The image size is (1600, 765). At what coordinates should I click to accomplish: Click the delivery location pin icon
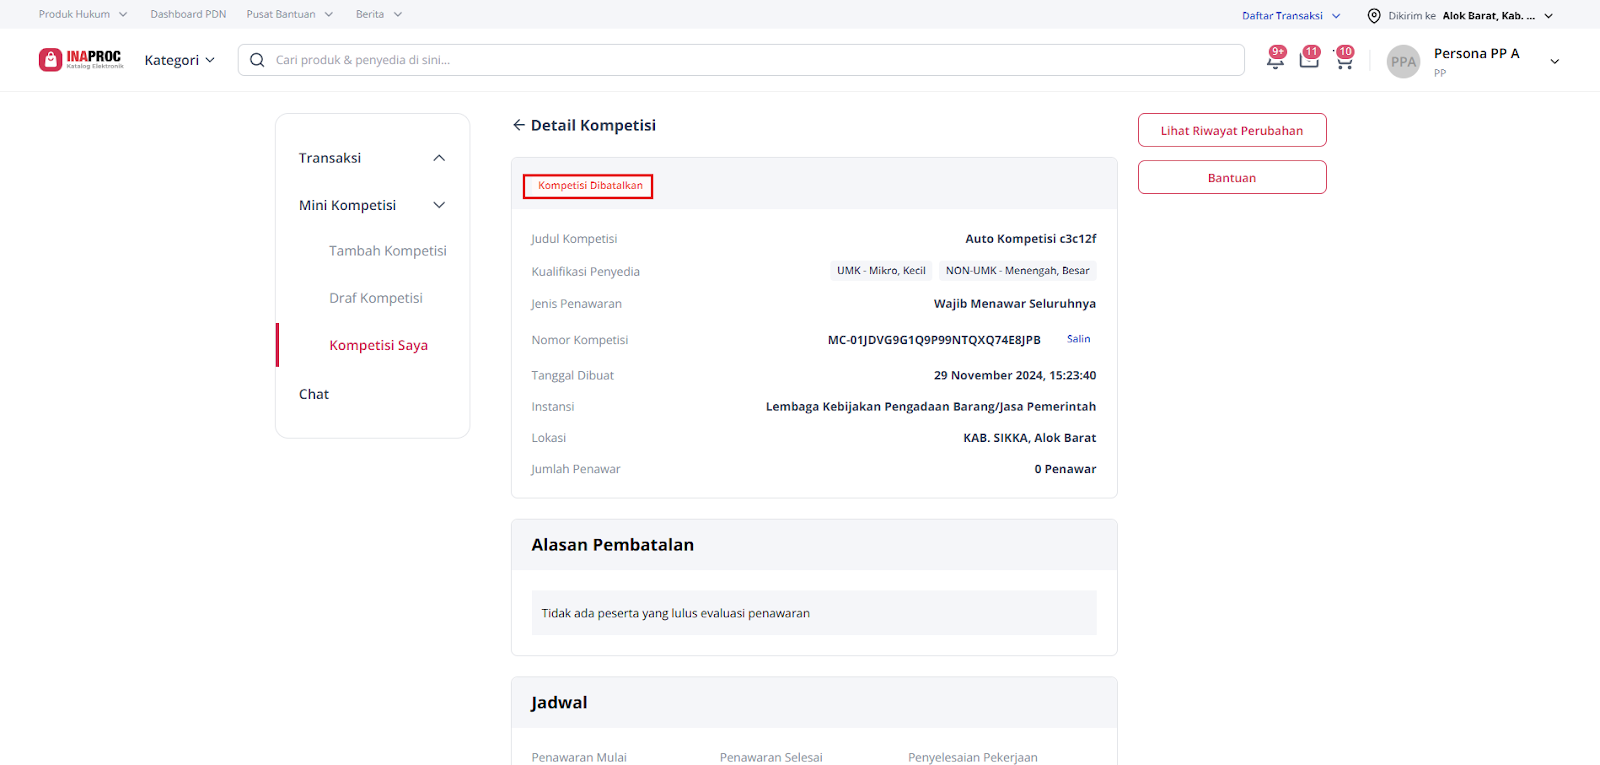[1374, 16]
